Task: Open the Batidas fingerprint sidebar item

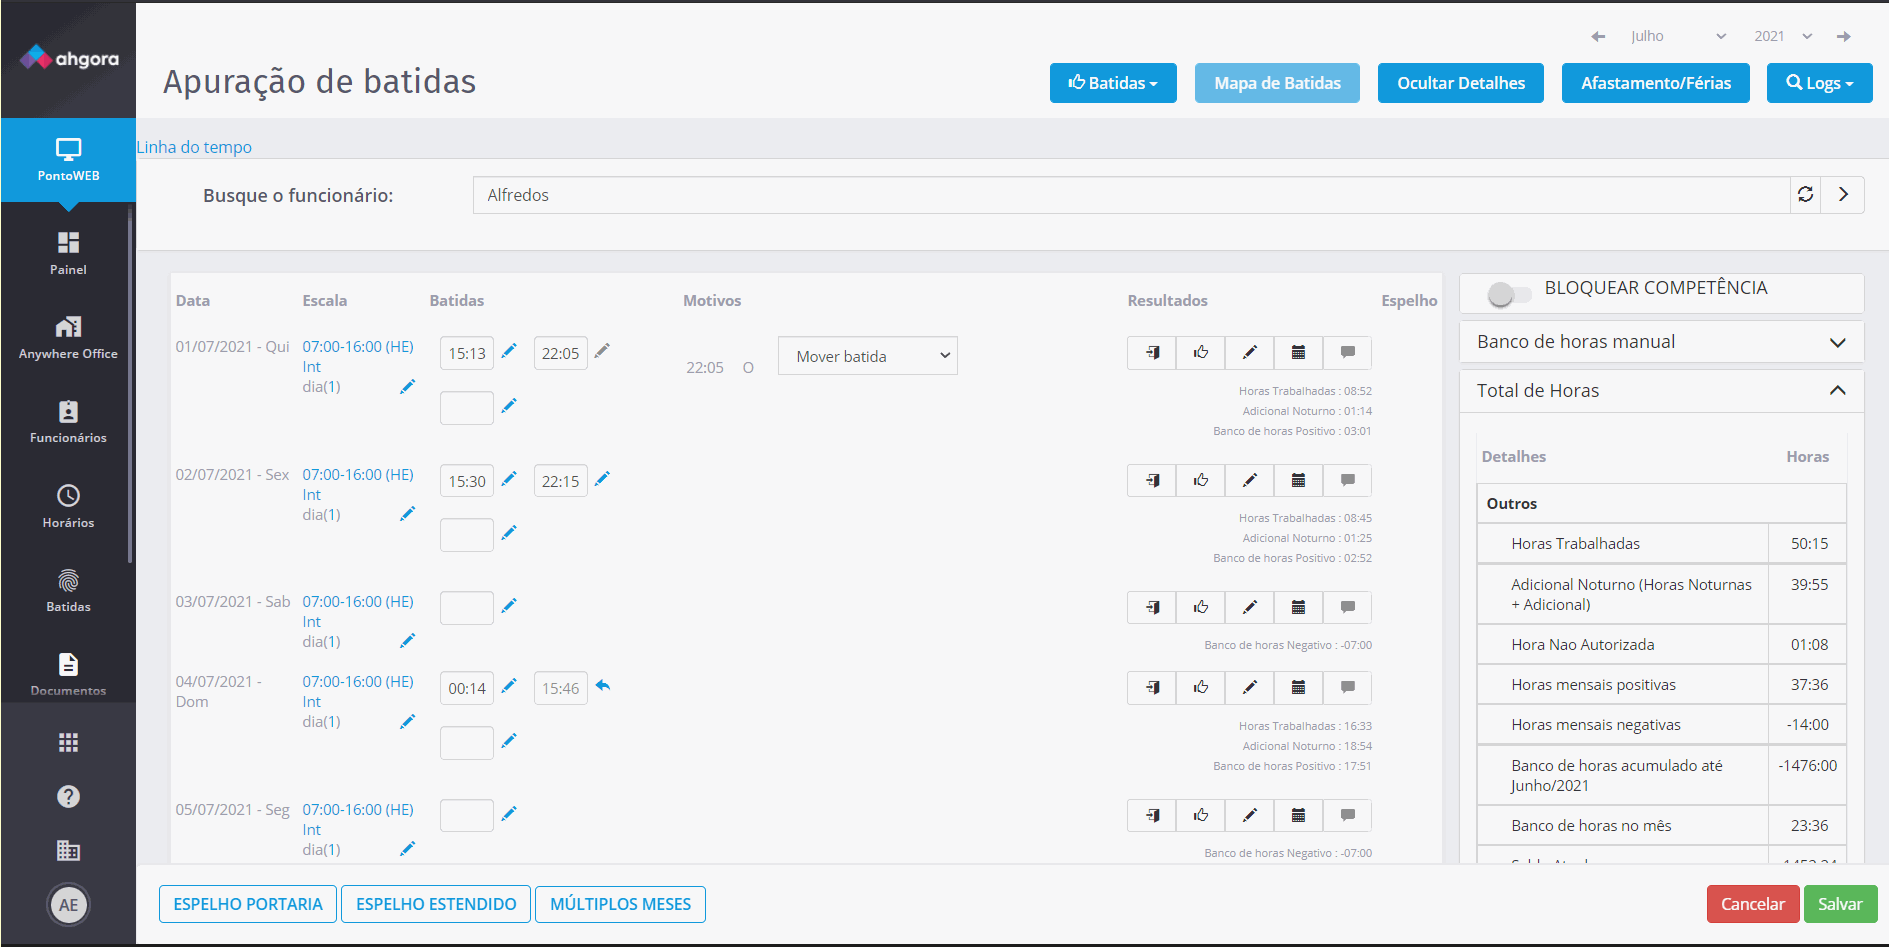Action: tap(68, 590)
